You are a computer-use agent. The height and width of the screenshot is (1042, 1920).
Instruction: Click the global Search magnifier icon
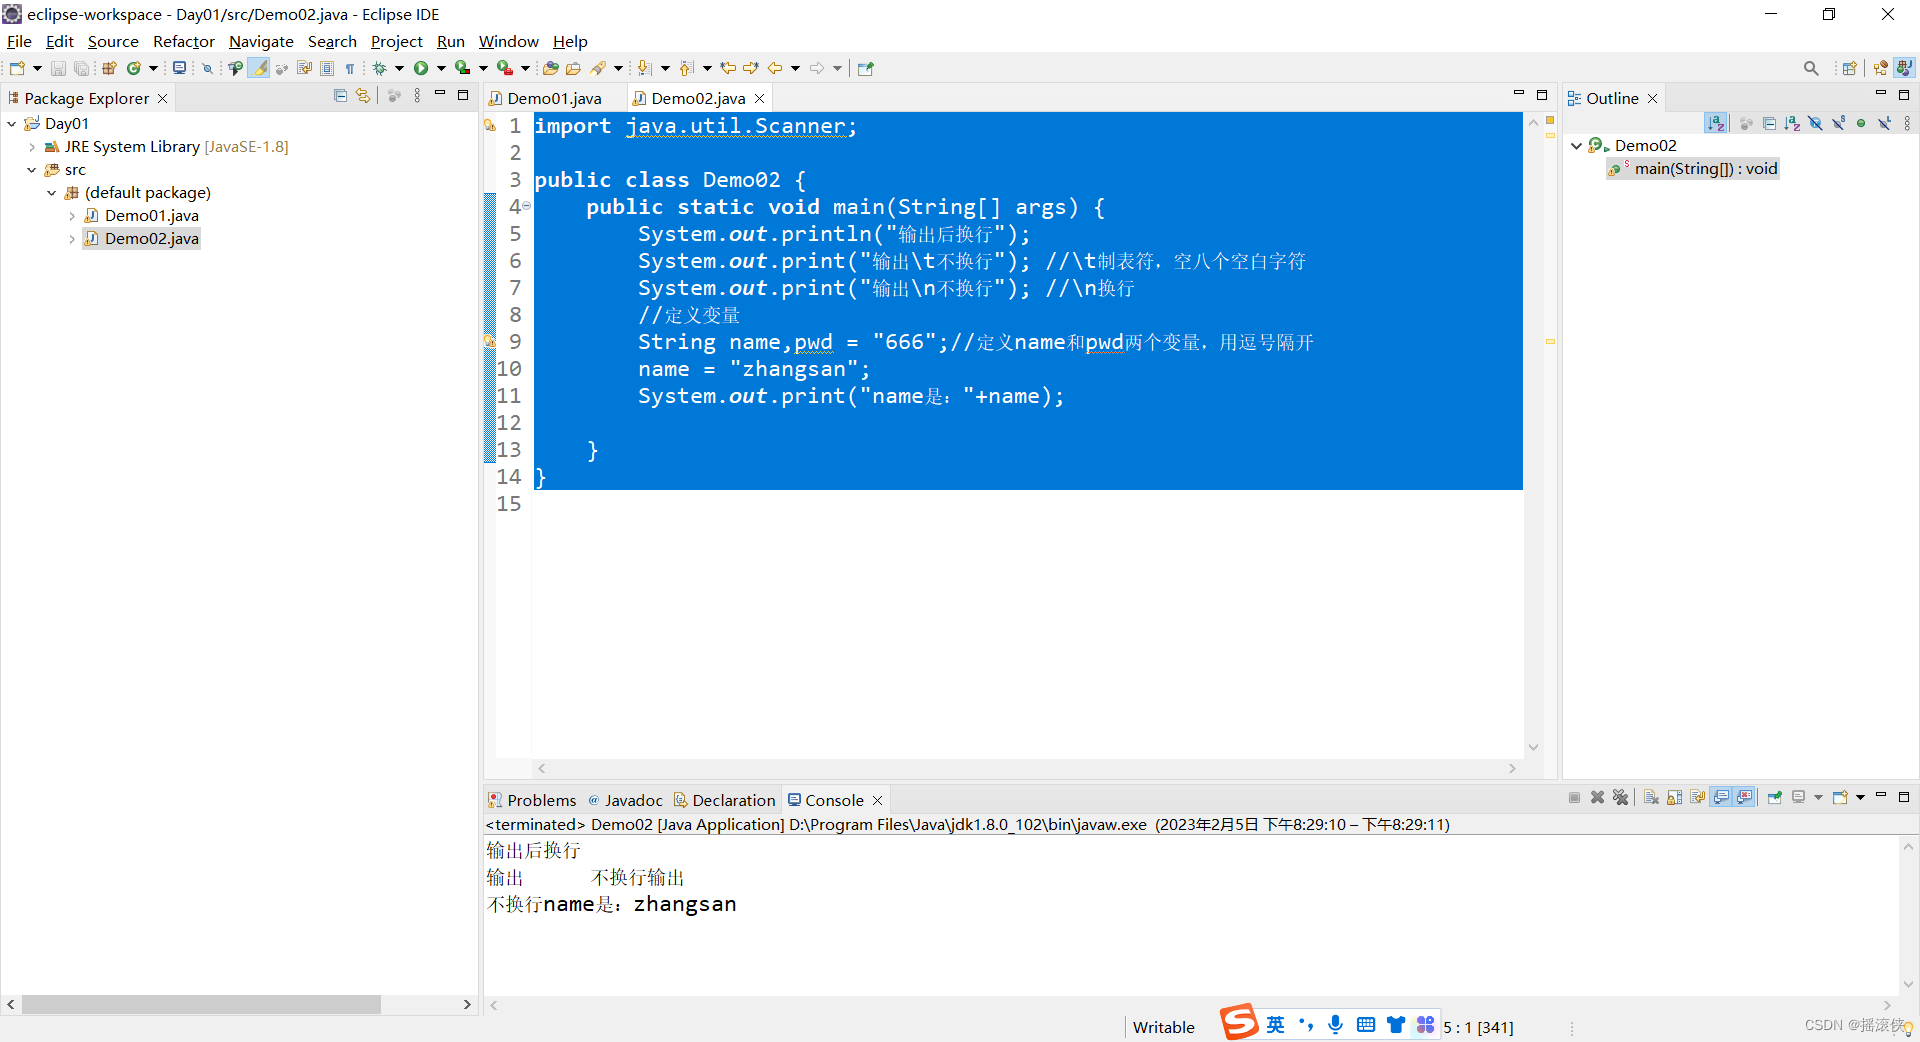point(1811,68)
